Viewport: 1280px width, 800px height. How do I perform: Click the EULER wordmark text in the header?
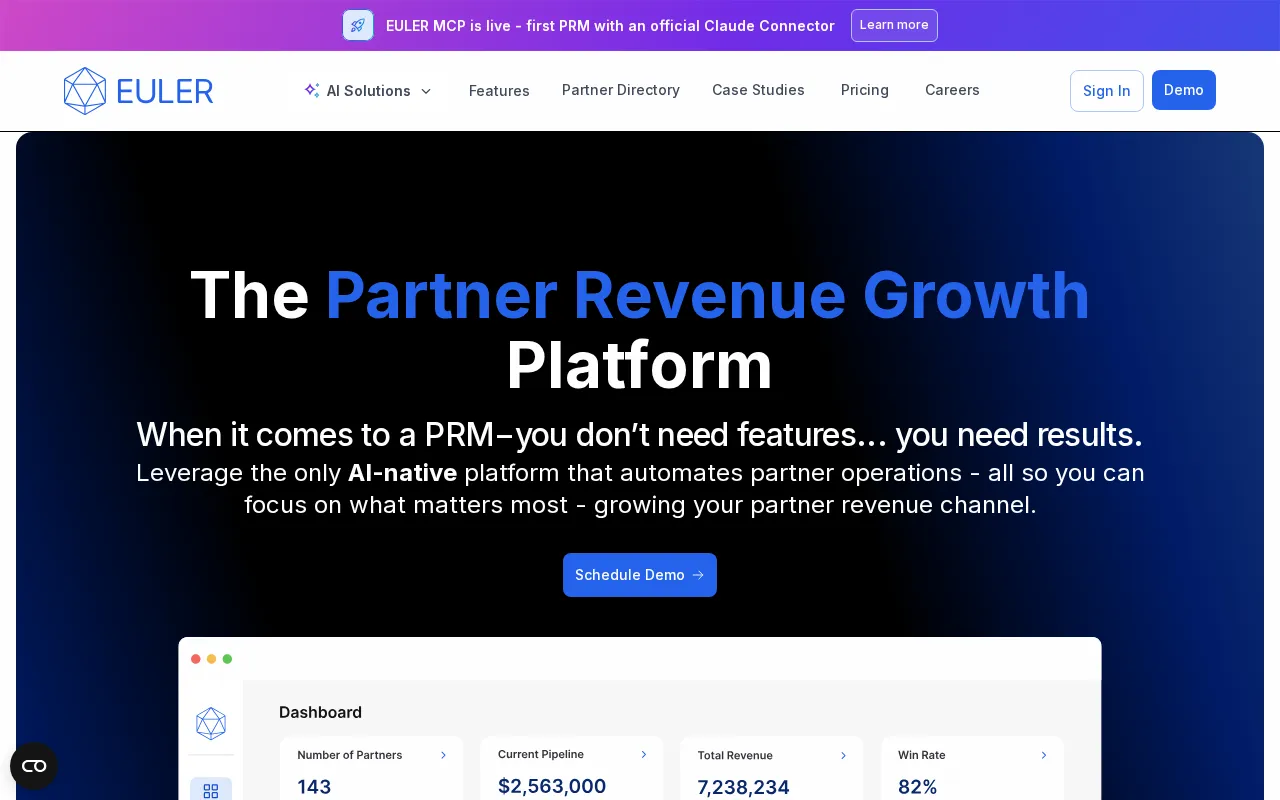click(x=165, y=92)
